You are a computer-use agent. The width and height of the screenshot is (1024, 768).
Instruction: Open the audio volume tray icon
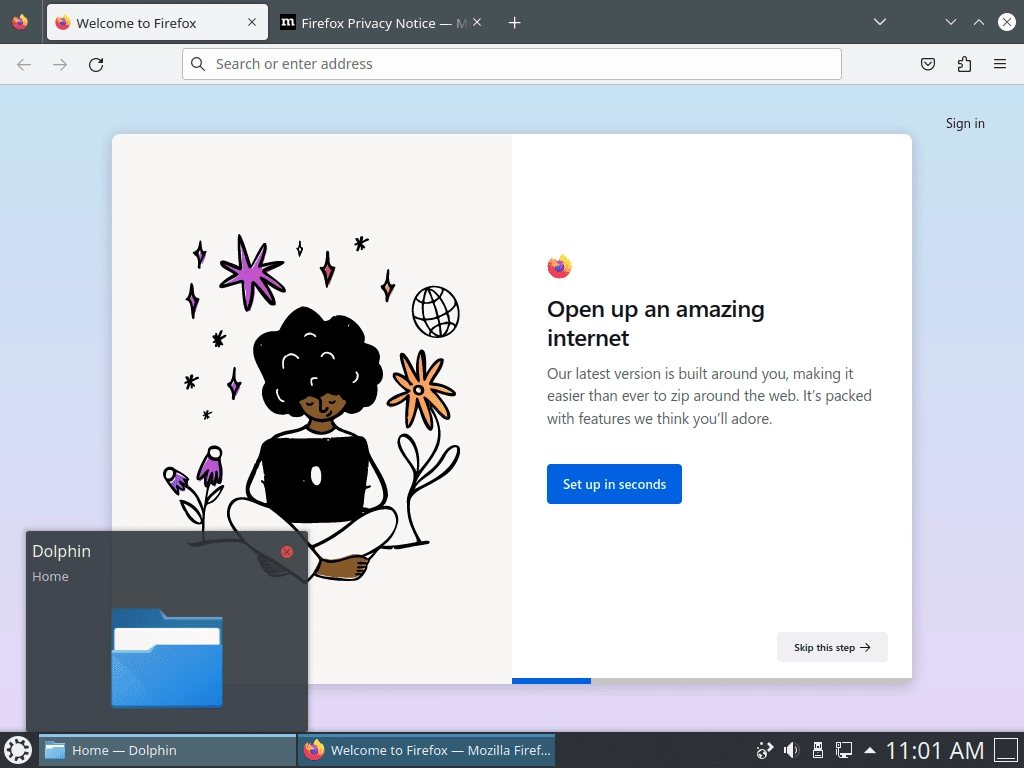(792, 750)
